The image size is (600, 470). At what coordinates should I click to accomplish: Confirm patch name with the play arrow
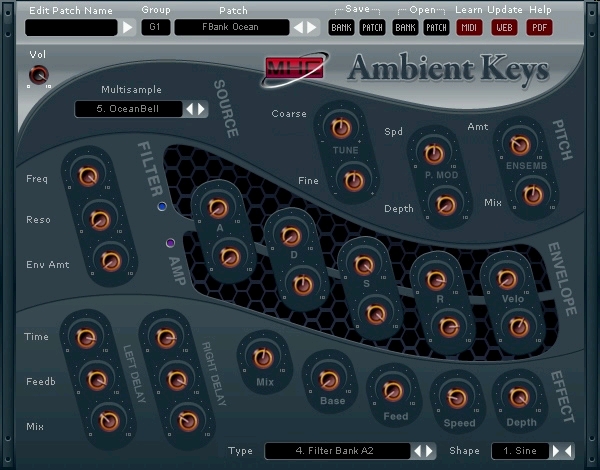(x=127, y=27)
